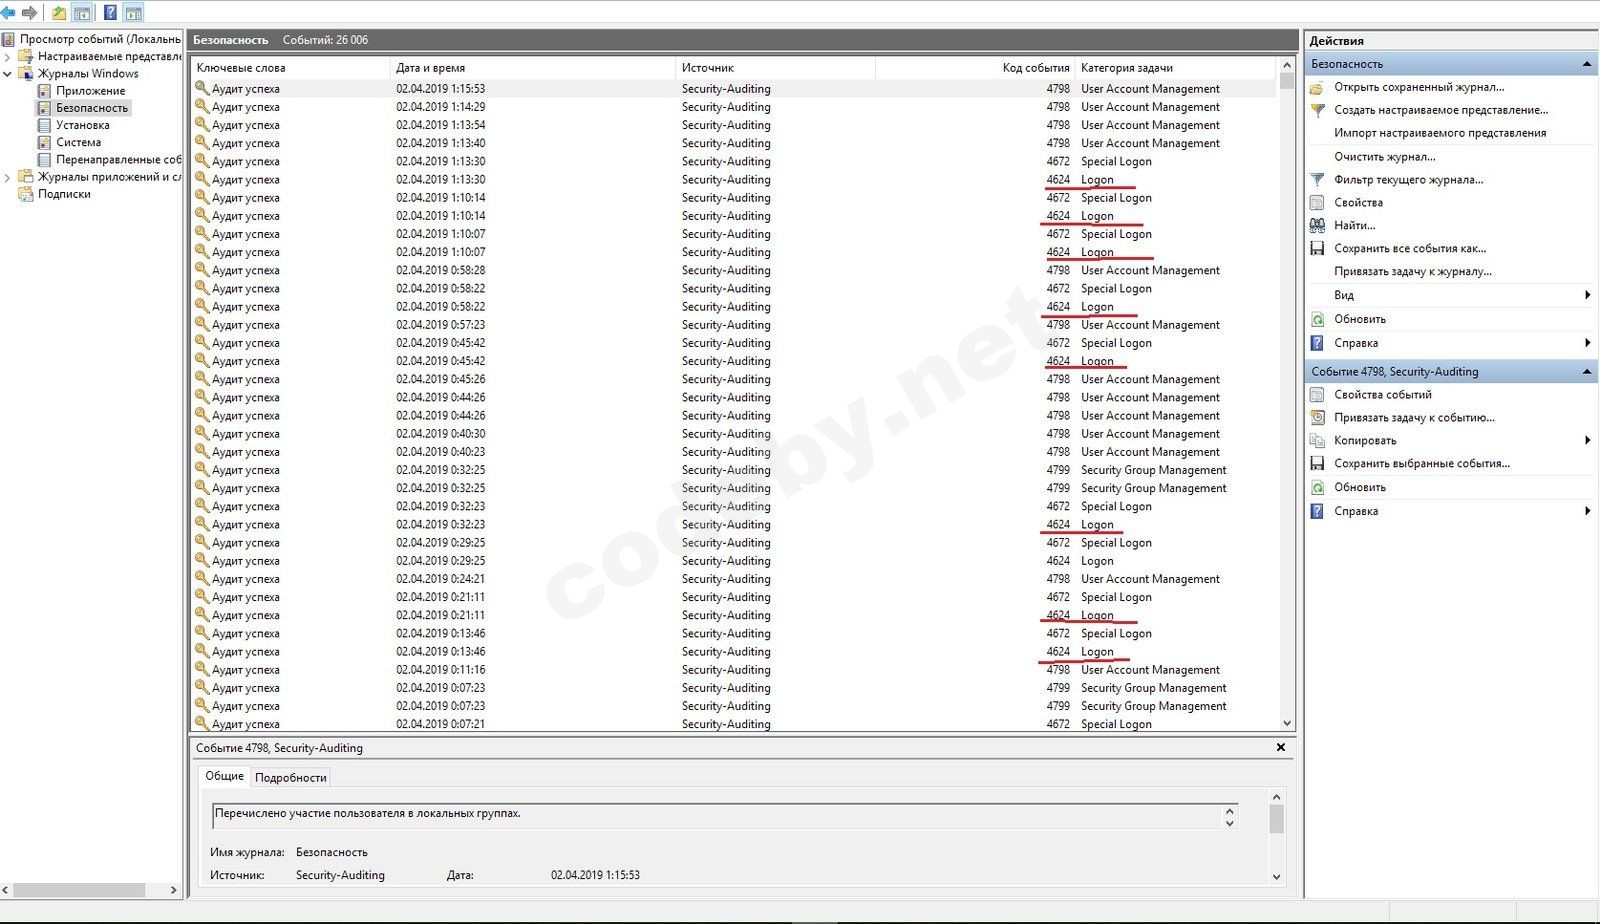Select the Безопасность log in the tree
Screen dimensions: 1600x924
tap(92, 108)
